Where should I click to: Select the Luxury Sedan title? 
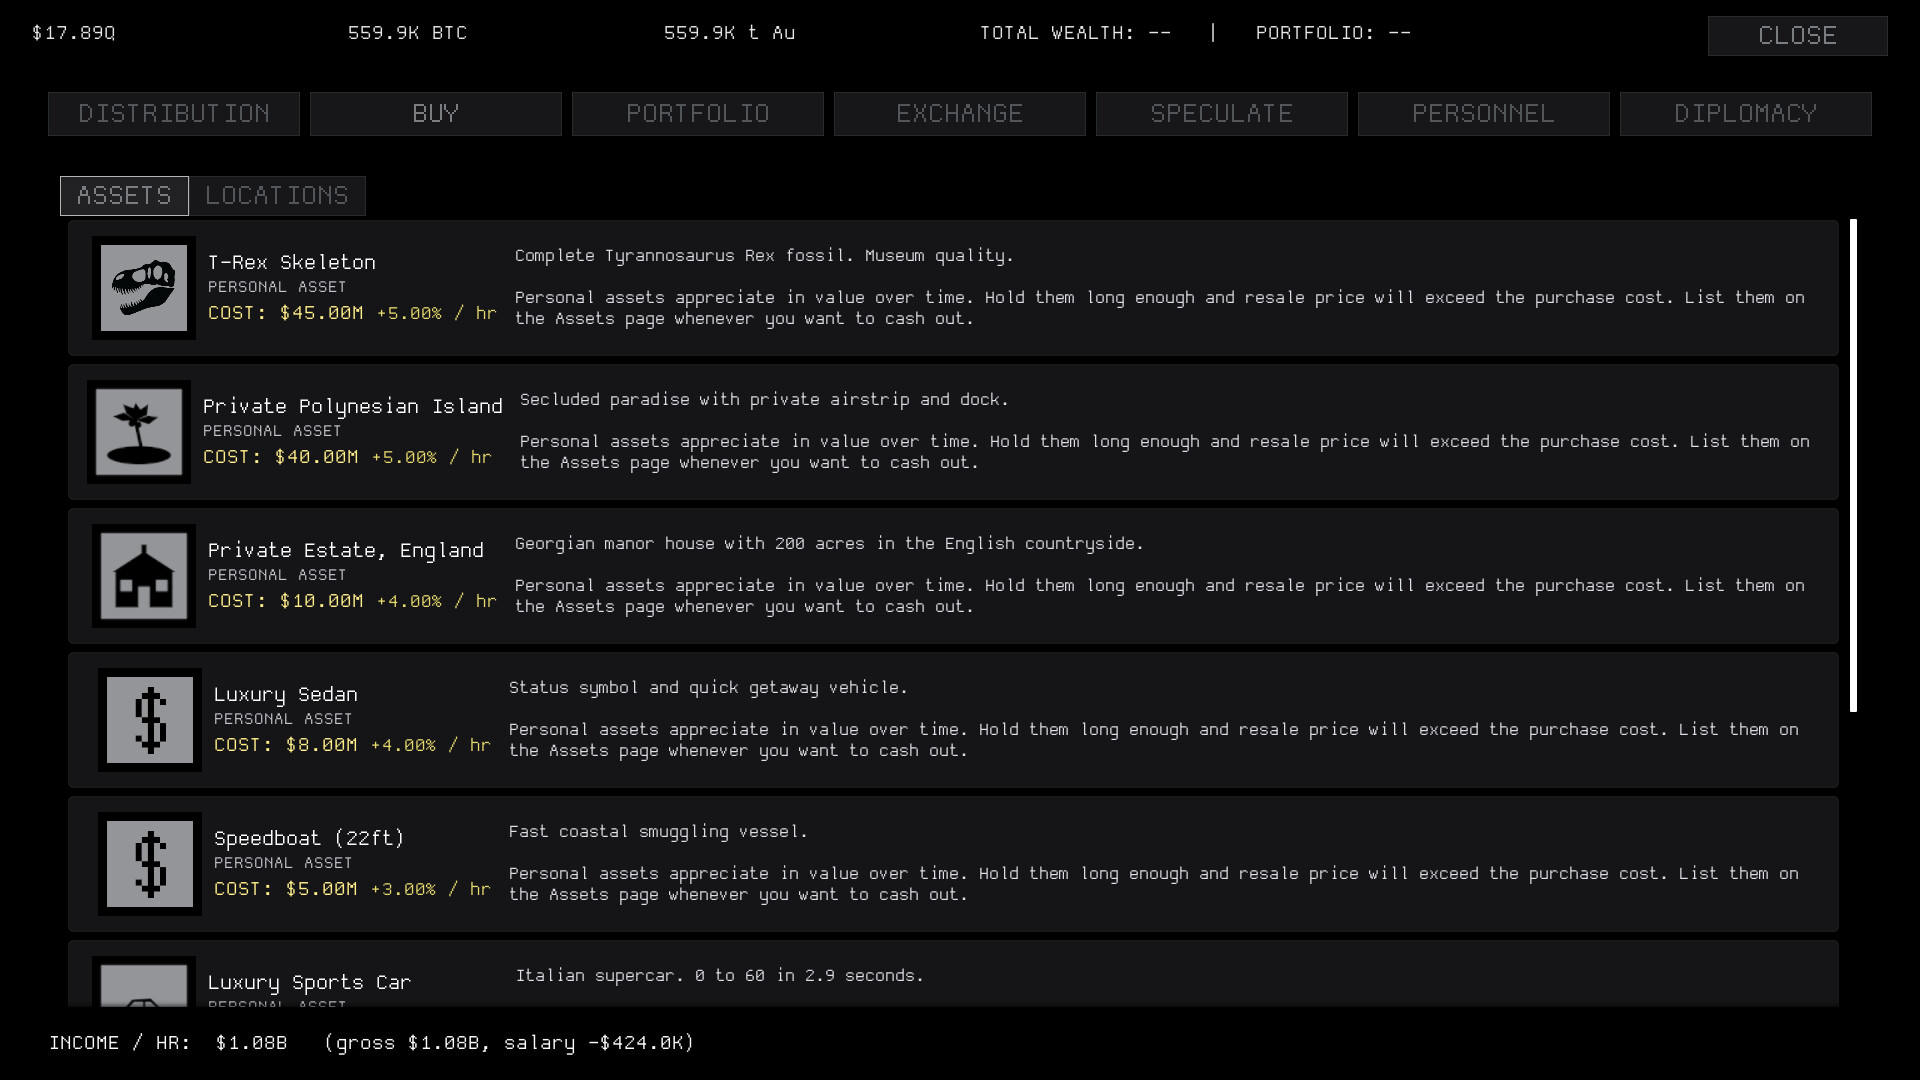click(286, 695)
